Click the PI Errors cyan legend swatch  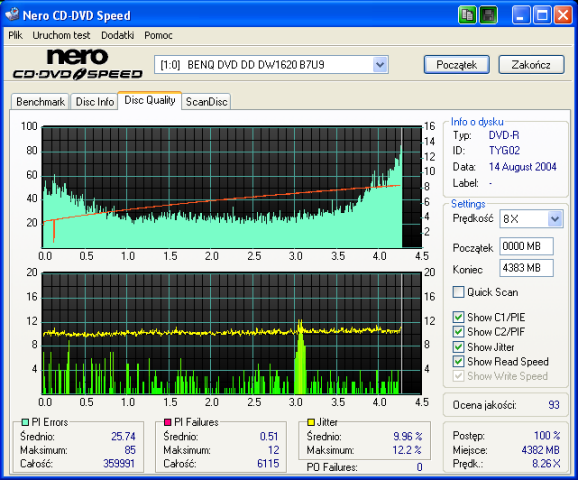coord(25,422)
